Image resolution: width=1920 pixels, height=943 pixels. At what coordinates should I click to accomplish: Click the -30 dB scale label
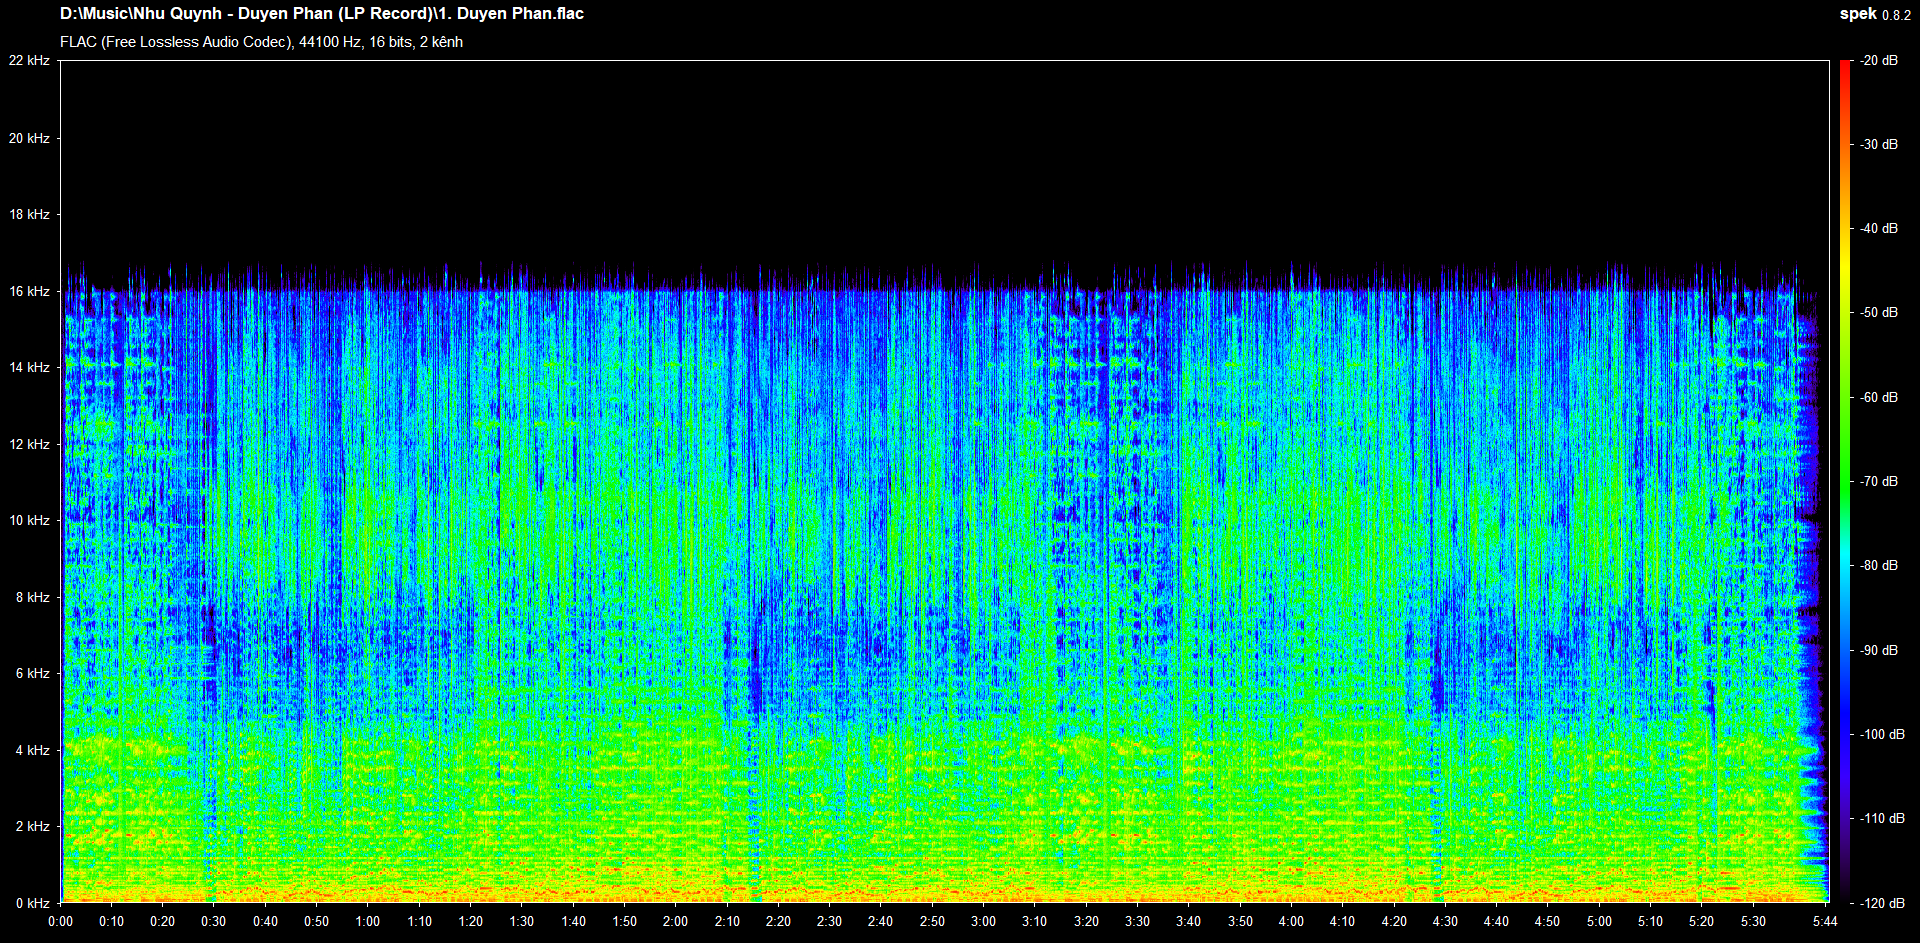(x=1877, y=145)
